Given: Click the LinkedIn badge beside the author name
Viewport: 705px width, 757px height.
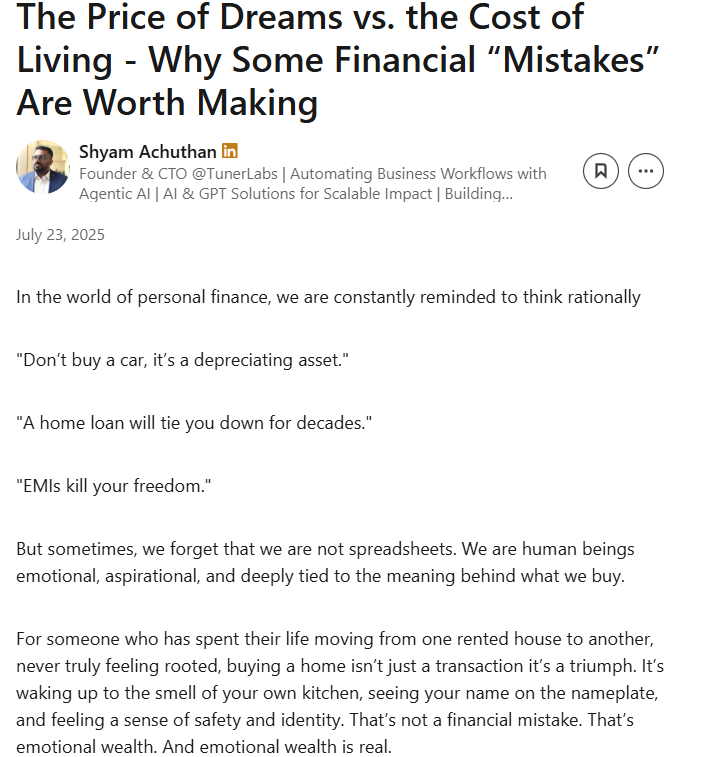Looking at the screenshot, I should 230,151.
